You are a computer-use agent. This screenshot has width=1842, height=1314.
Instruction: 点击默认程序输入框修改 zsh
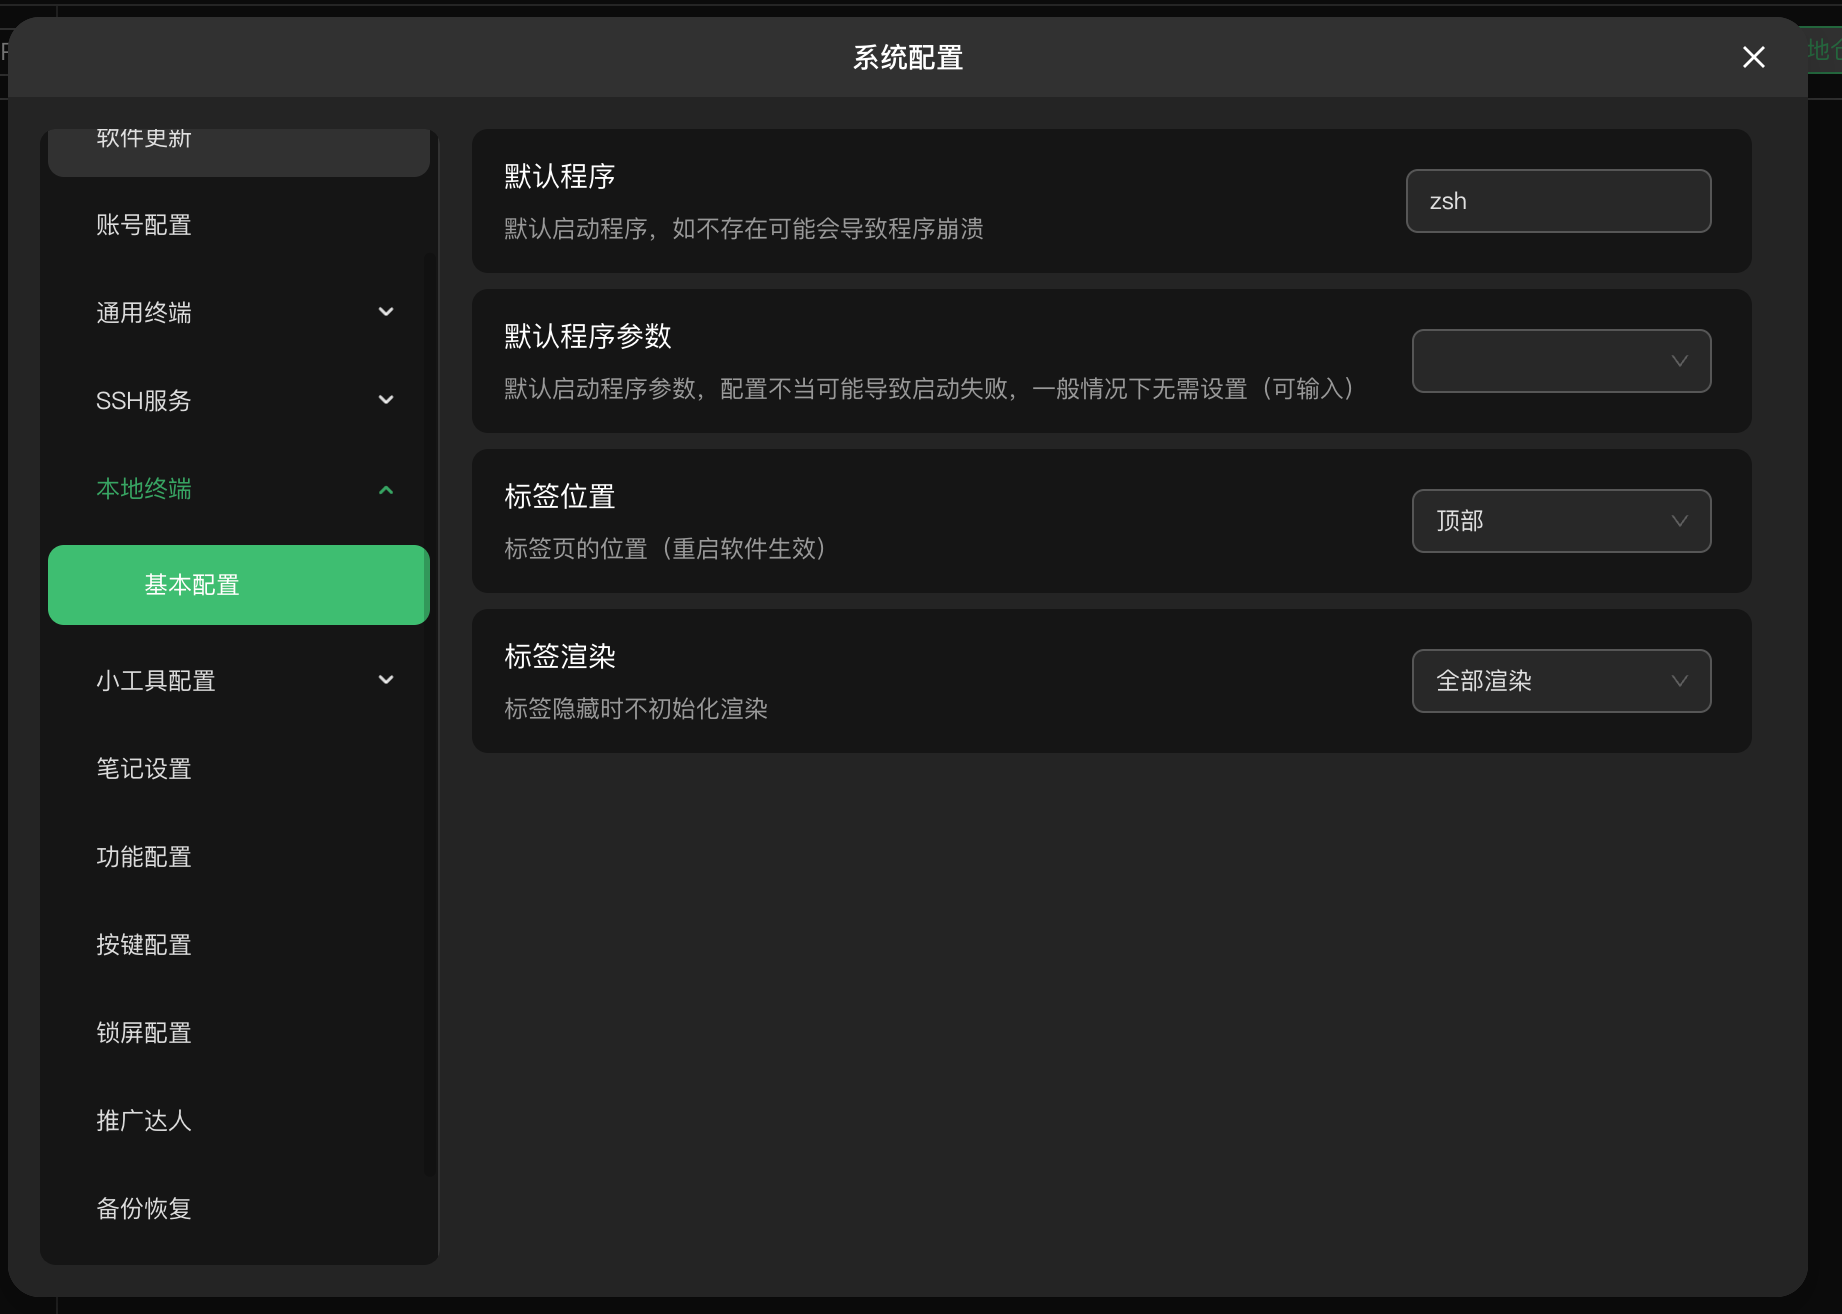click(1557, 200)
